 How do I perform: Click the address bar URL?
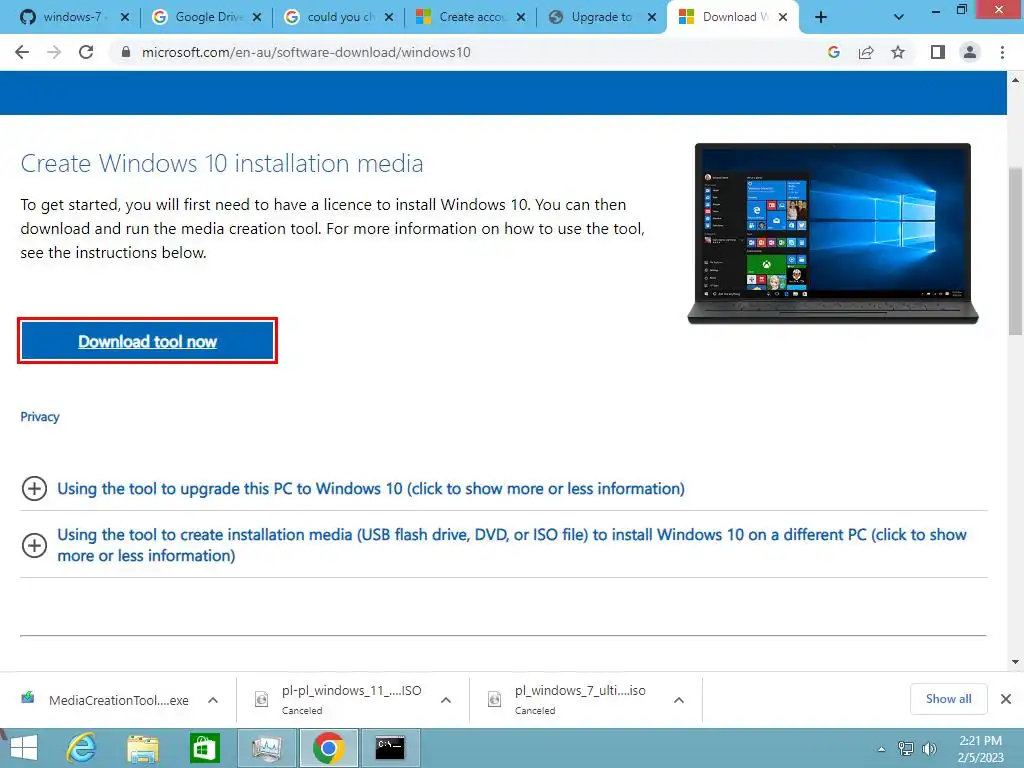pyautogui.click(x=306, y=52)
